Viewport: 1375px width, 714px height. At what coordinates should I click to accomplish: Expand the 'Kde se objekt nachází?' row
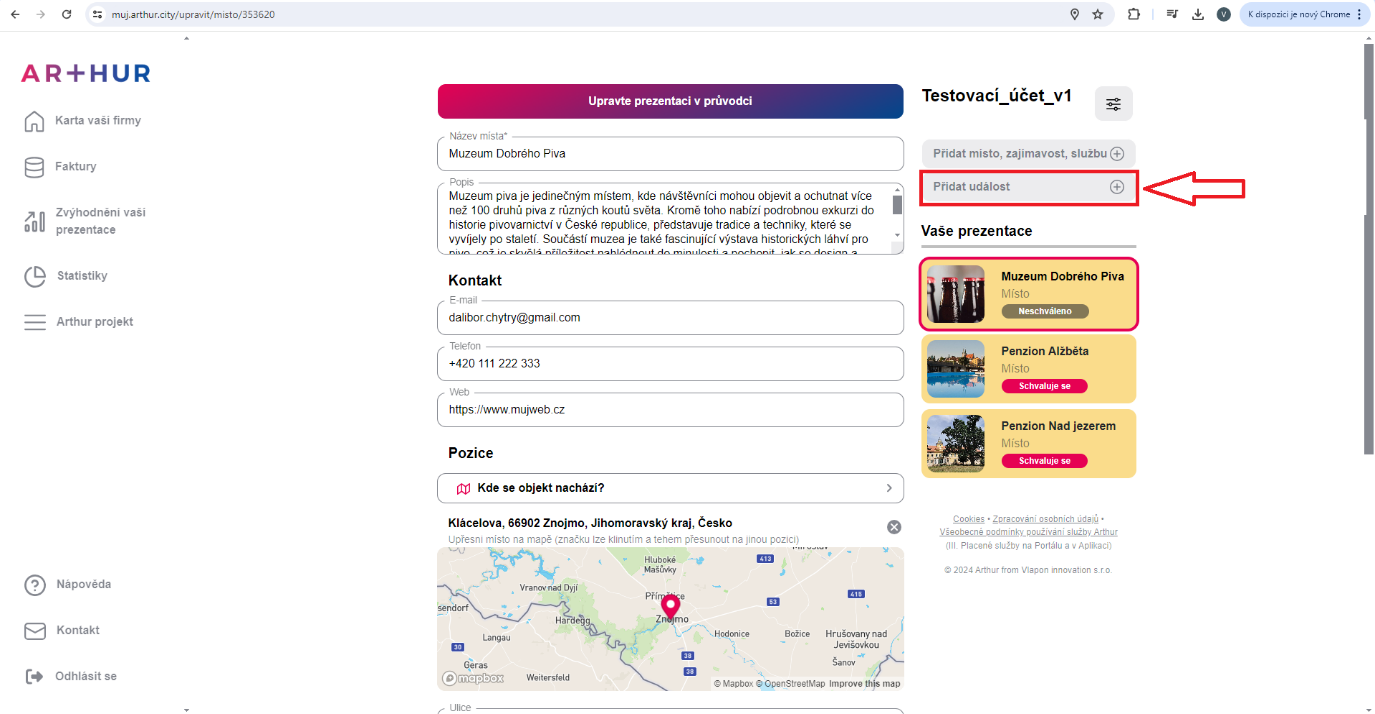(670, 488)
